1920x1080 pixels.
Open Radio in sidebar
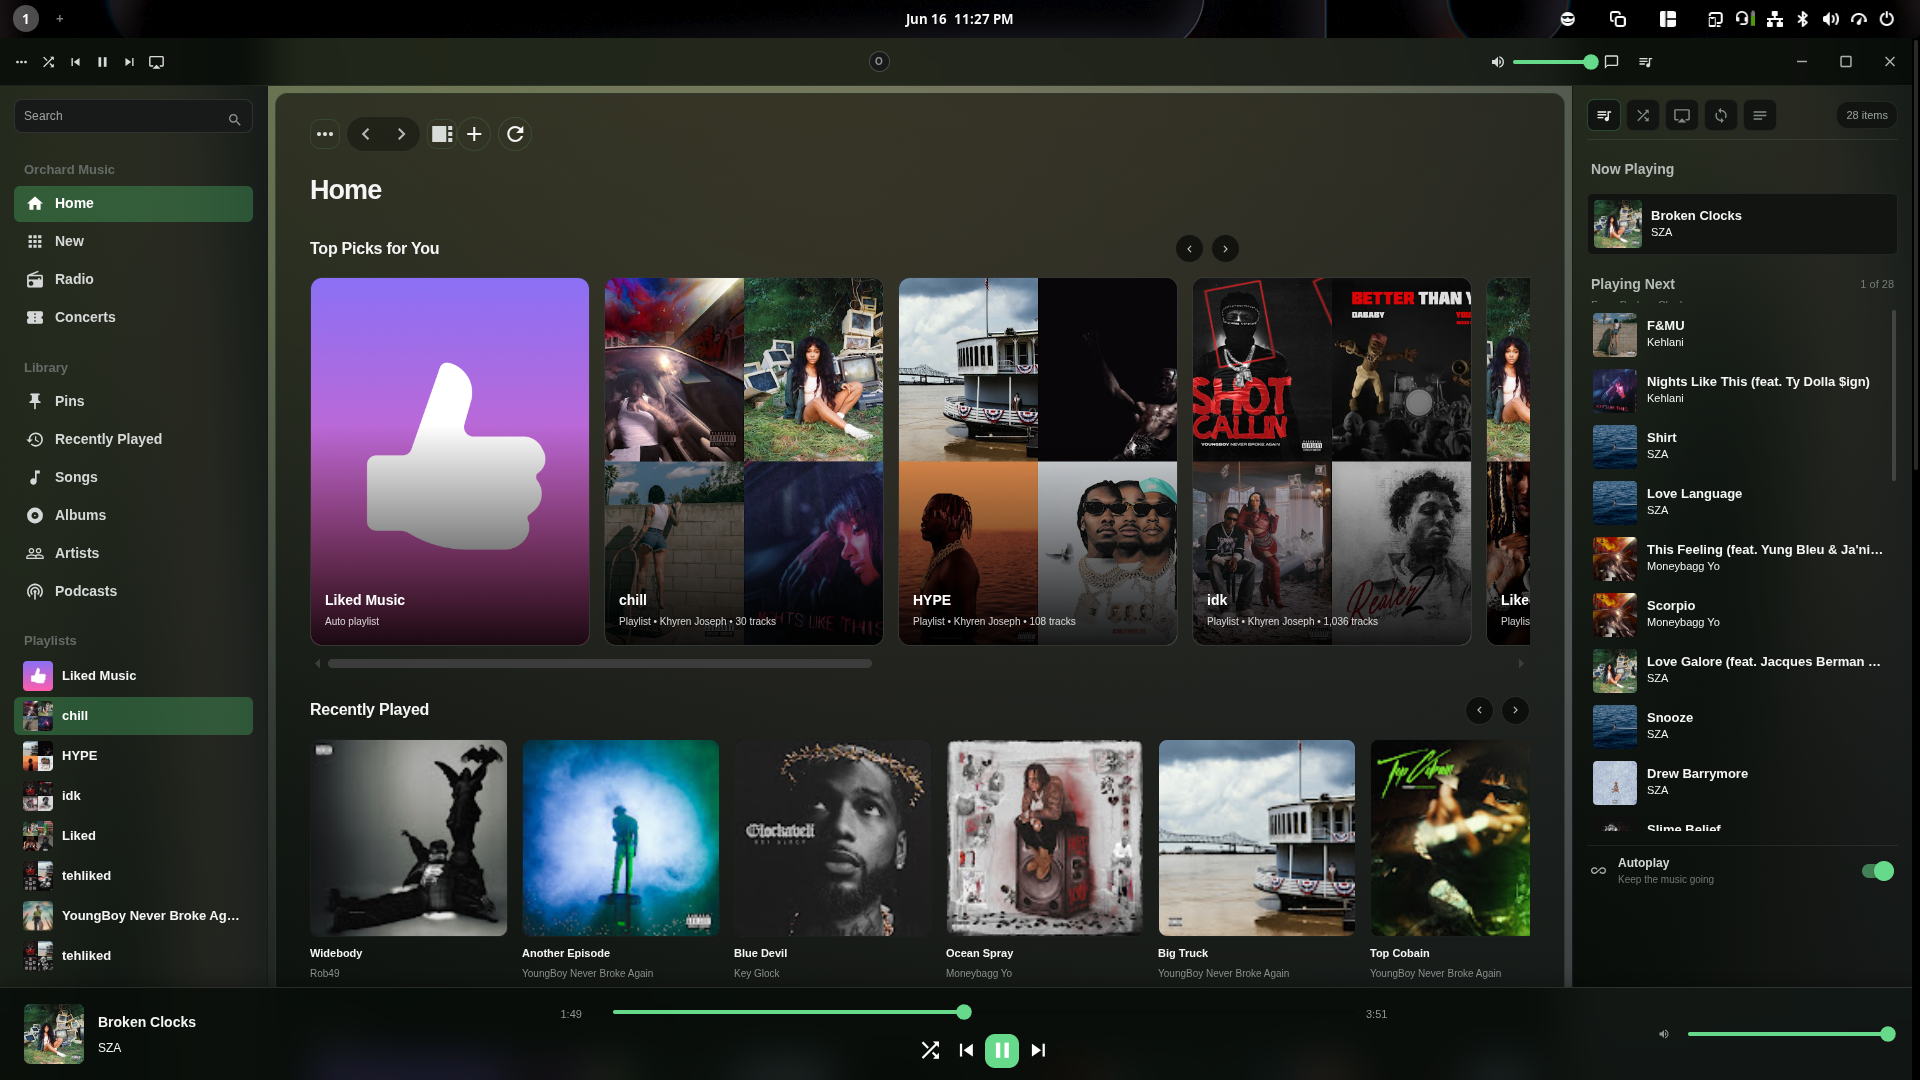click(x=133, y=279)
